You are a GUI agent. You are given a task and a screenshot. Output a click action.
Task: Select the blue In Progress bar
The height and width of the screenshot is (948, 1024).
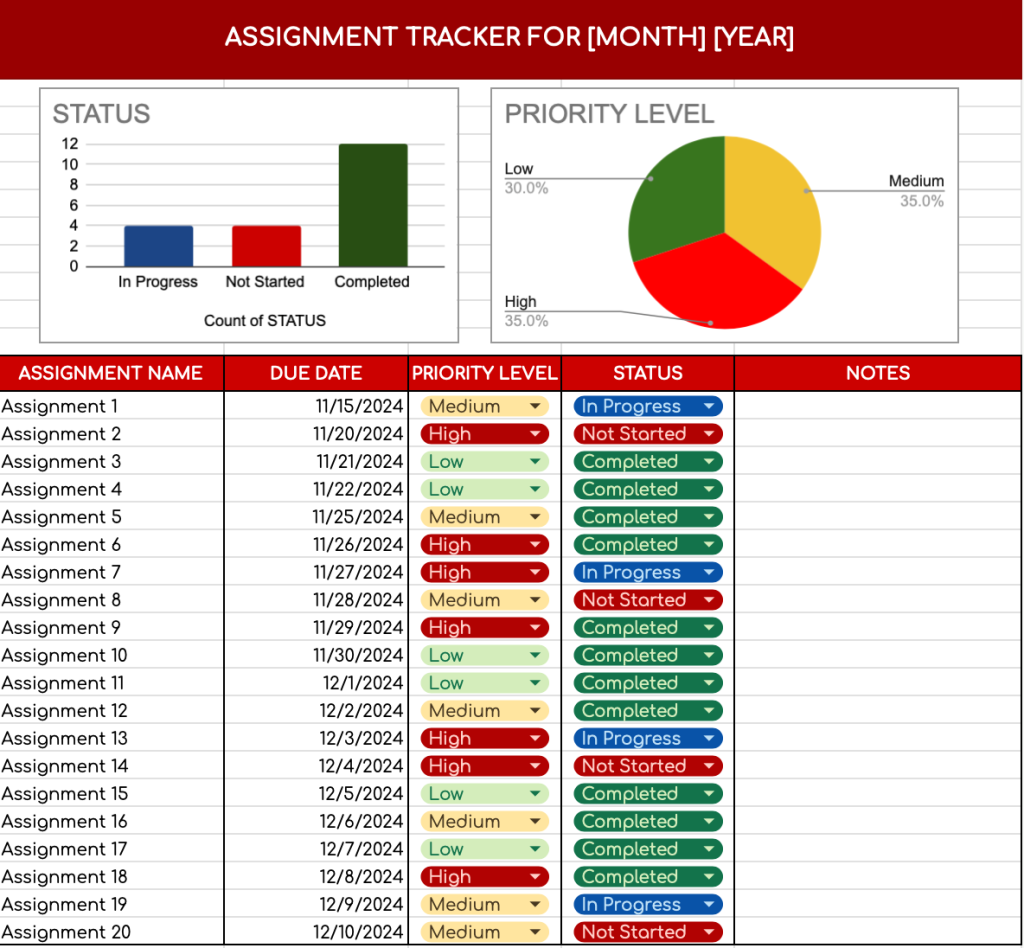[158, 246]
